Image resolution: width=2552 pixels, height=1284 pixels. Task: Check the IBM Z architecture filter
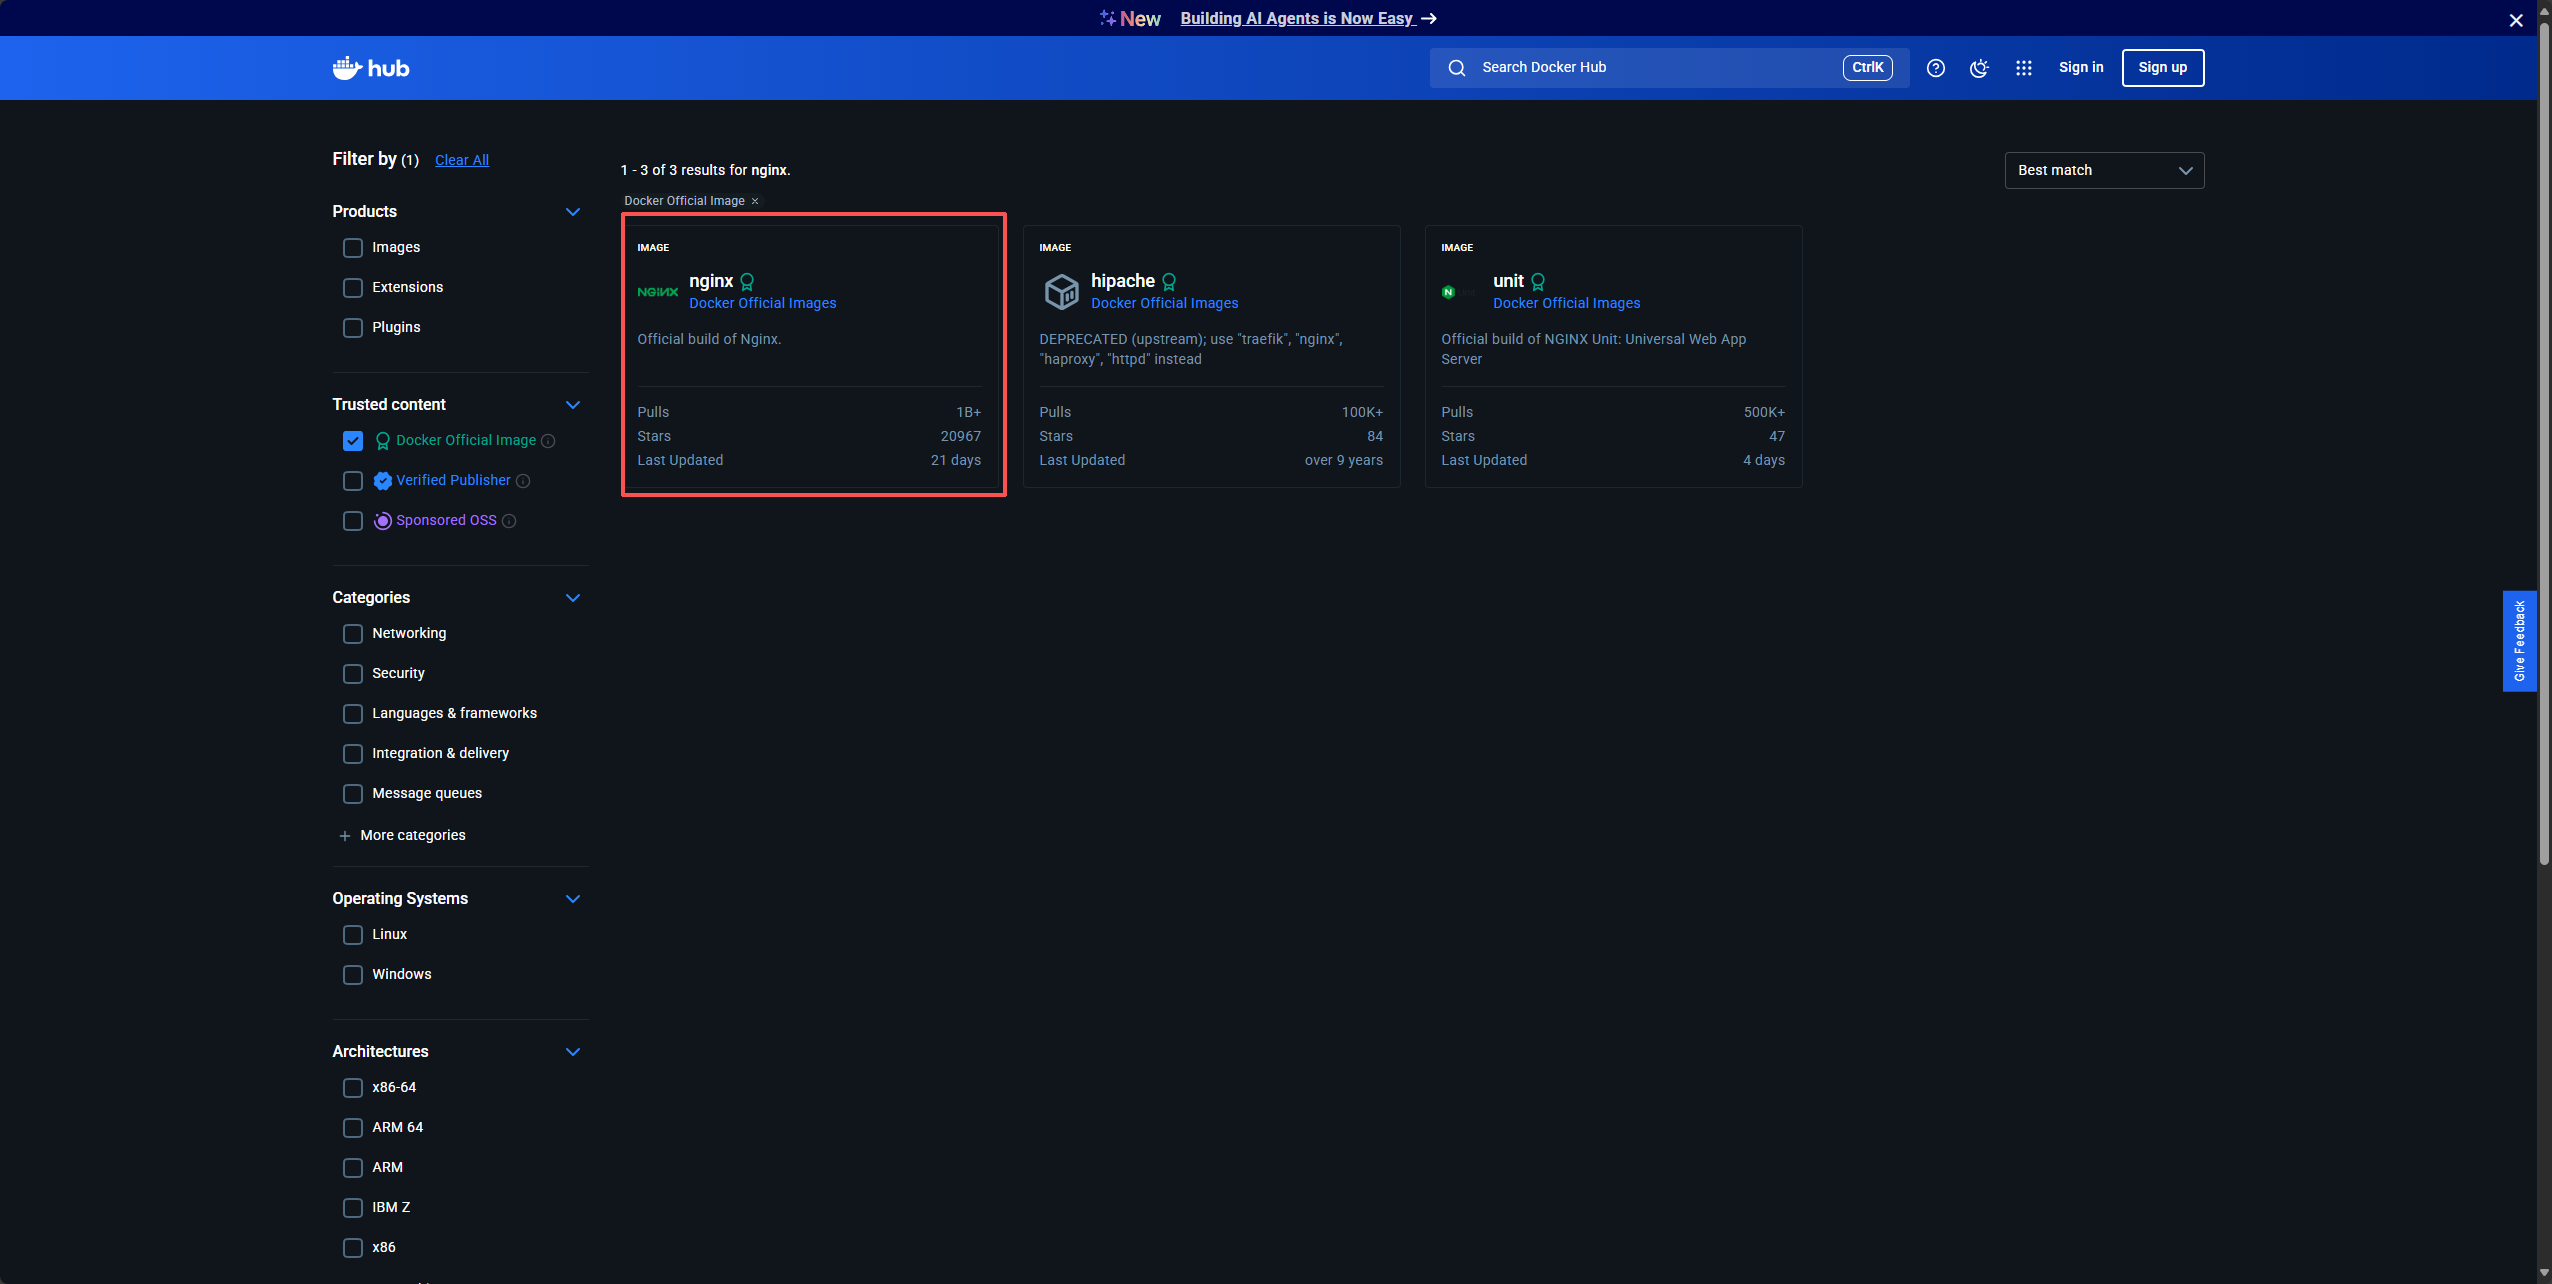coord(353,1208)
